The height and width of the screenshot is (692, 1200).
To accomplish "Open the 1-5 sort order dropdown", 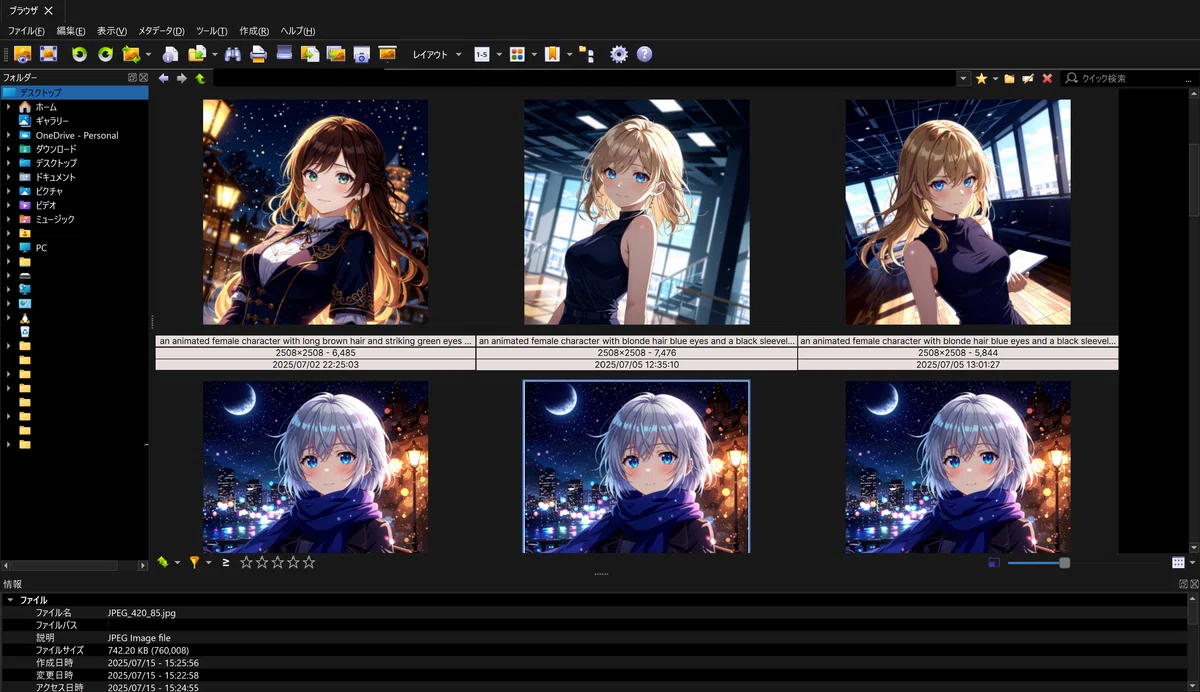I will (497, 54).
